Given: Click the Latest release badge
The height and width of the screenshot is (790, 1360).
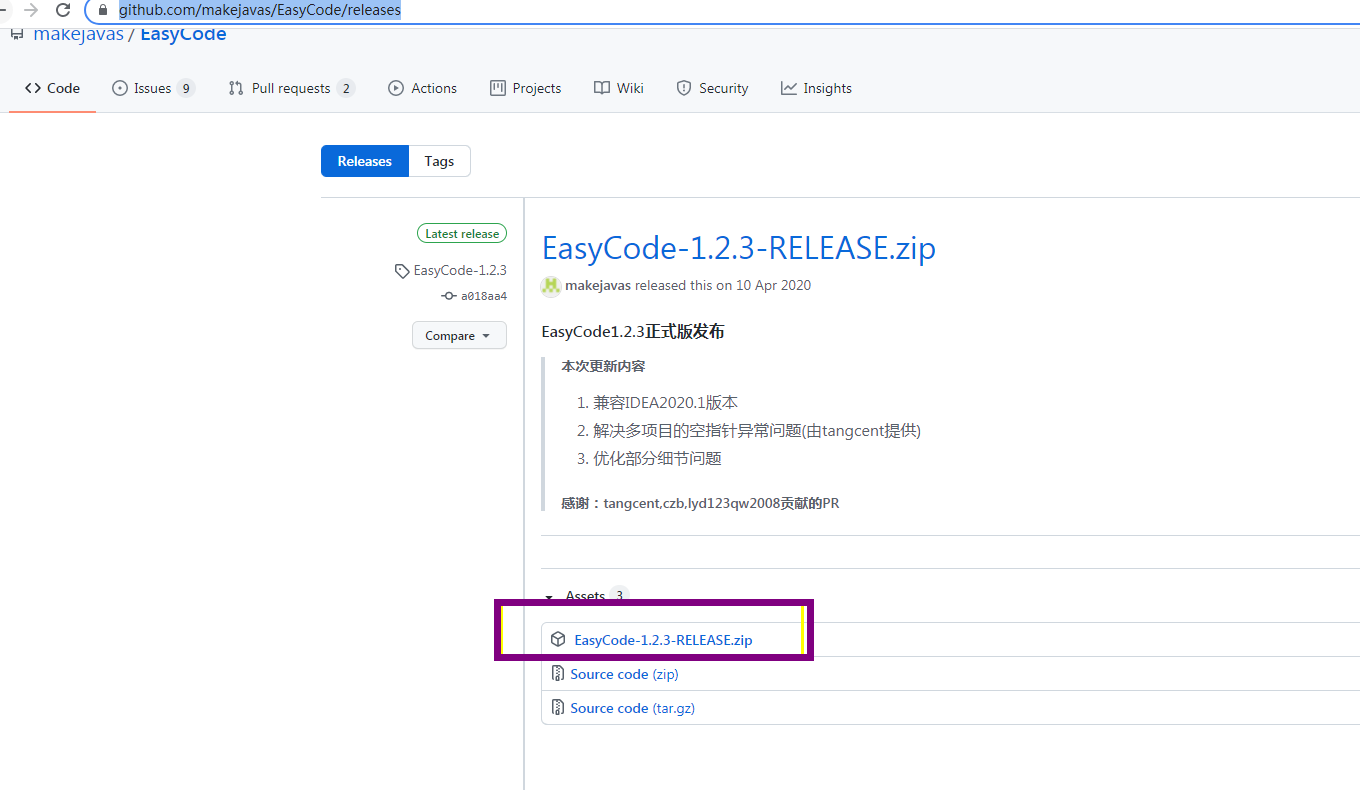Looking at the screenshot, I should click(461, 233).
